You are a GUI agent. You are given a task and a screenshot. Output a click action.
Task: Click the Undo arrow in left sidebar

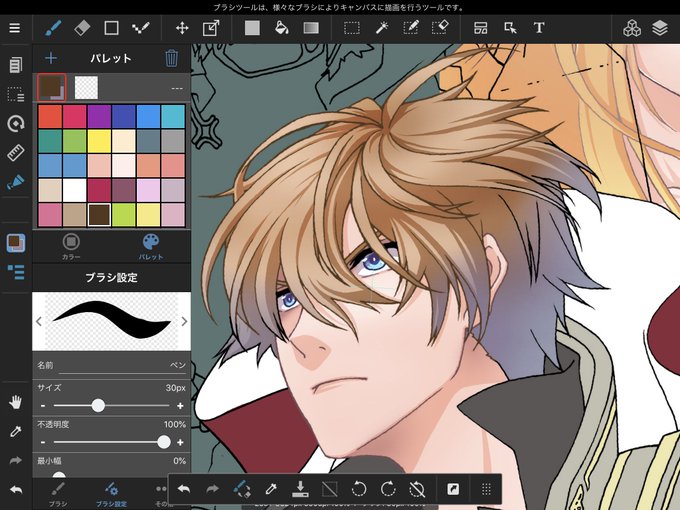pyautogui.click(x=16, y=490)
